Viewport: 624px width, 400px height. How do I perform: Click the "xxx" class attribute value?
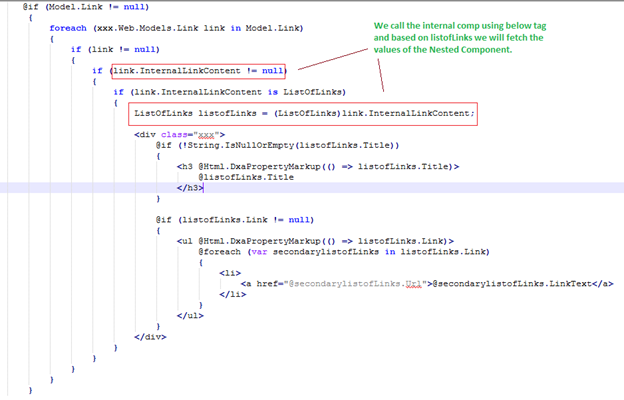(206, 135)
